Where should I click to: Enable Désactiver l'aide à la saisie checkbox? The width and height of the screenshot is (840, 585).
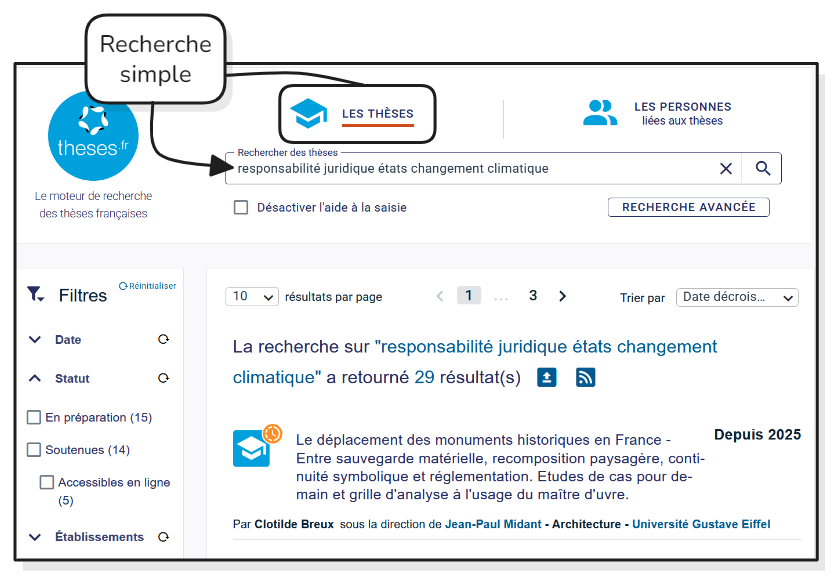[x=241, y=208]
